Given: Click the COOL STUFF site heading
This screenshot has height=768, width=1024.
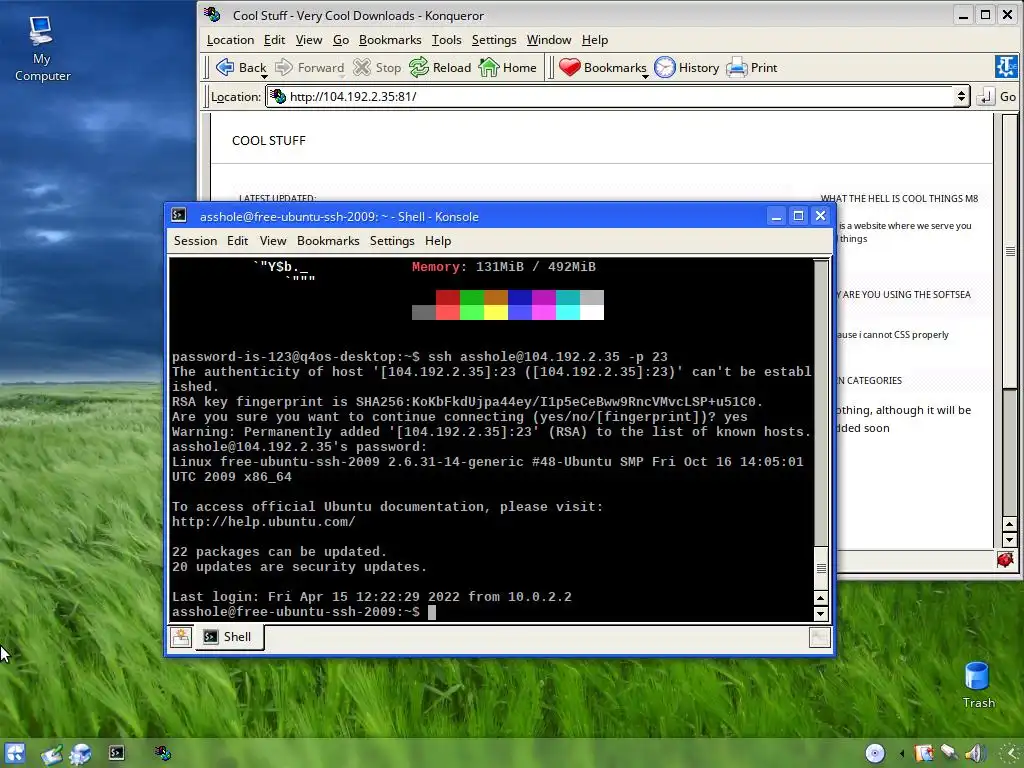Looking at the screenshot, I should [268, 140].
